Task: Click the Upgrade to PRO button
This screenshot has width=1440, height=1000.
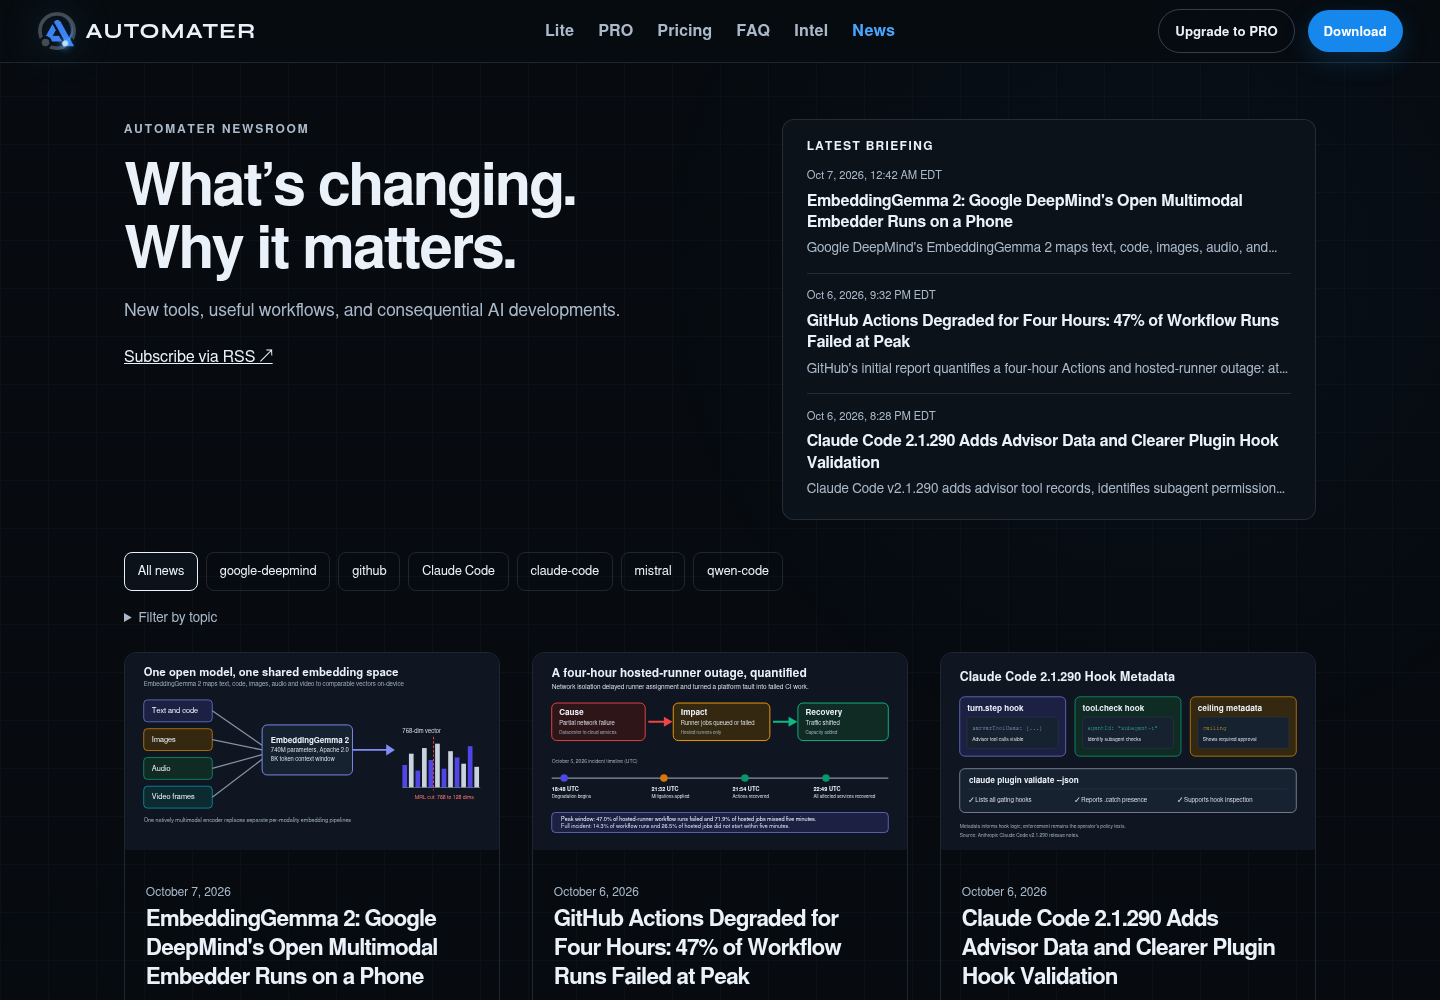Action: (1226, 31)
